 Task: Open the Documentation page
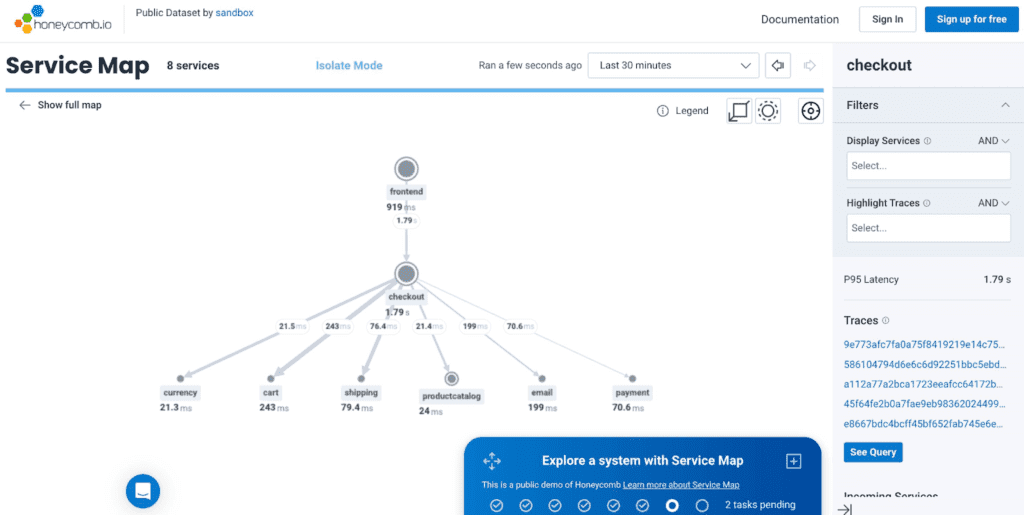[x=799, y=19]
